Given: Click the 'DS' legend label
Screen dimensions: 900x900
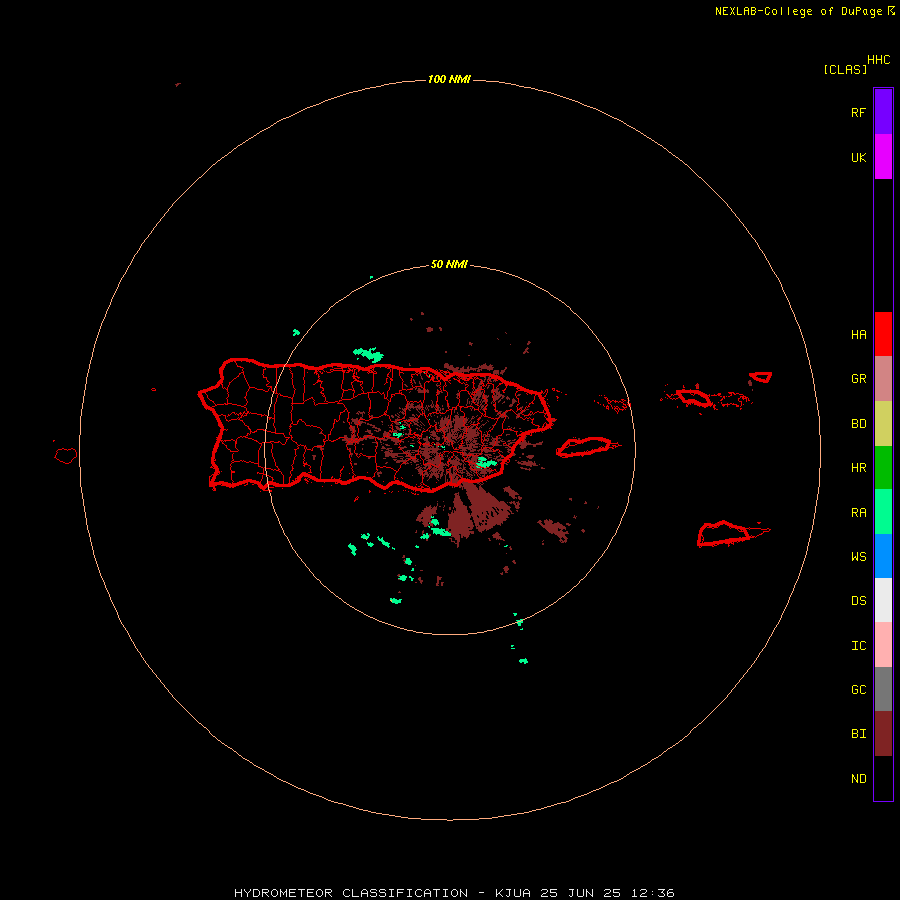Looking at the screenshot, I should [858, 601].
